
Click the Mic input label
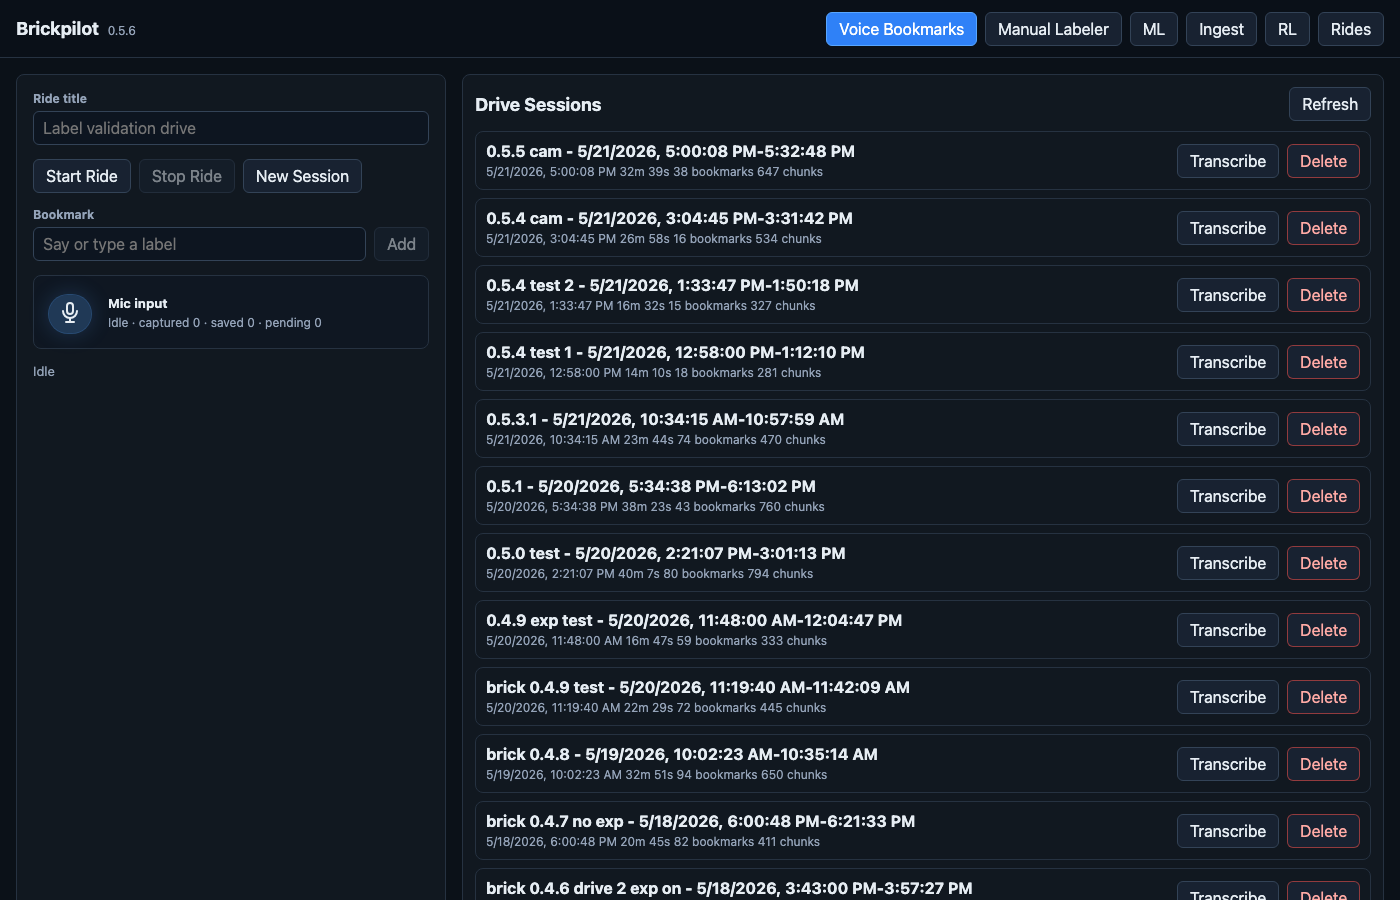pyautogui.click(x=138, y=303)
